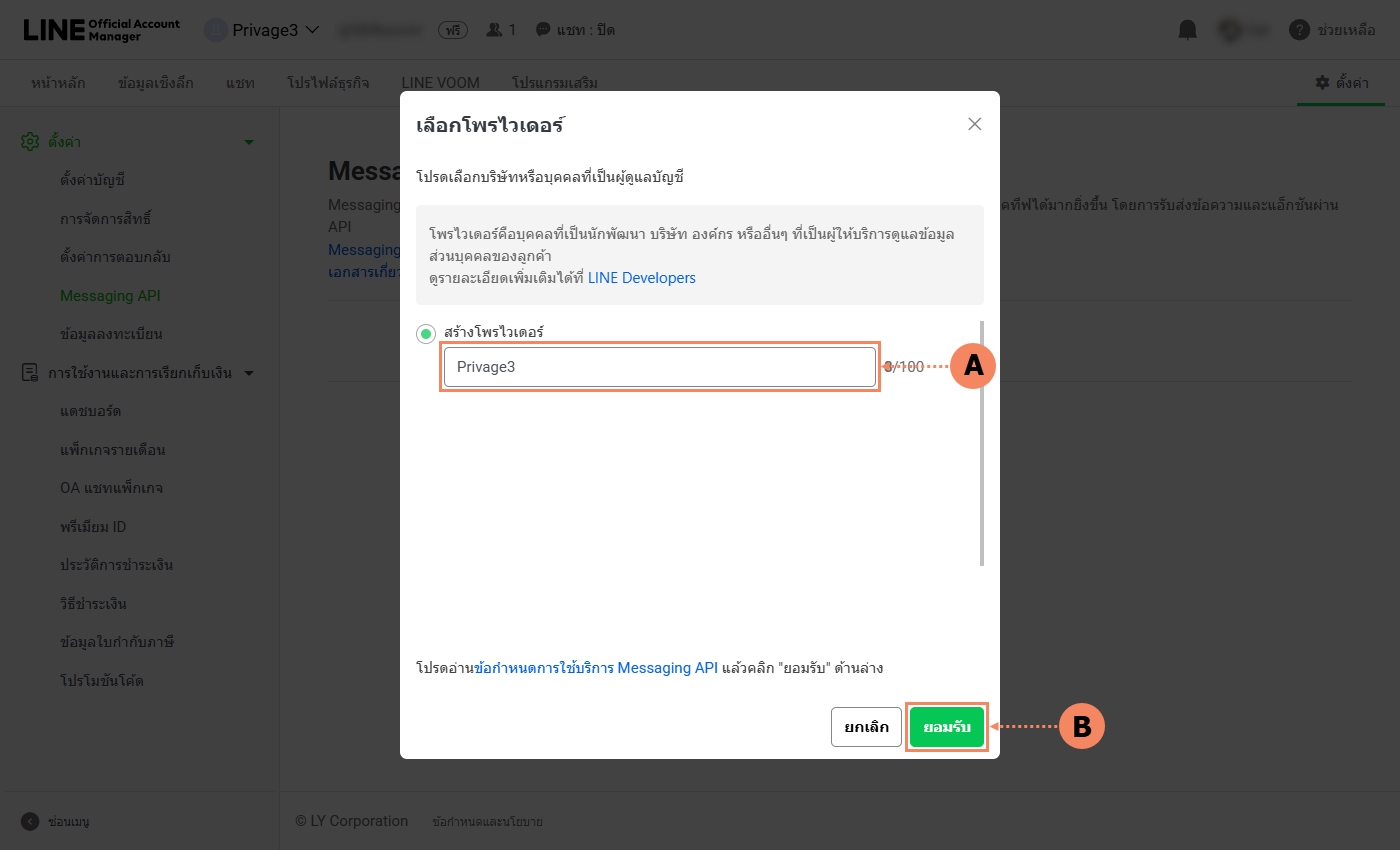Click the friends count people icon
1400x850 pixels.
tap(494, 30)
